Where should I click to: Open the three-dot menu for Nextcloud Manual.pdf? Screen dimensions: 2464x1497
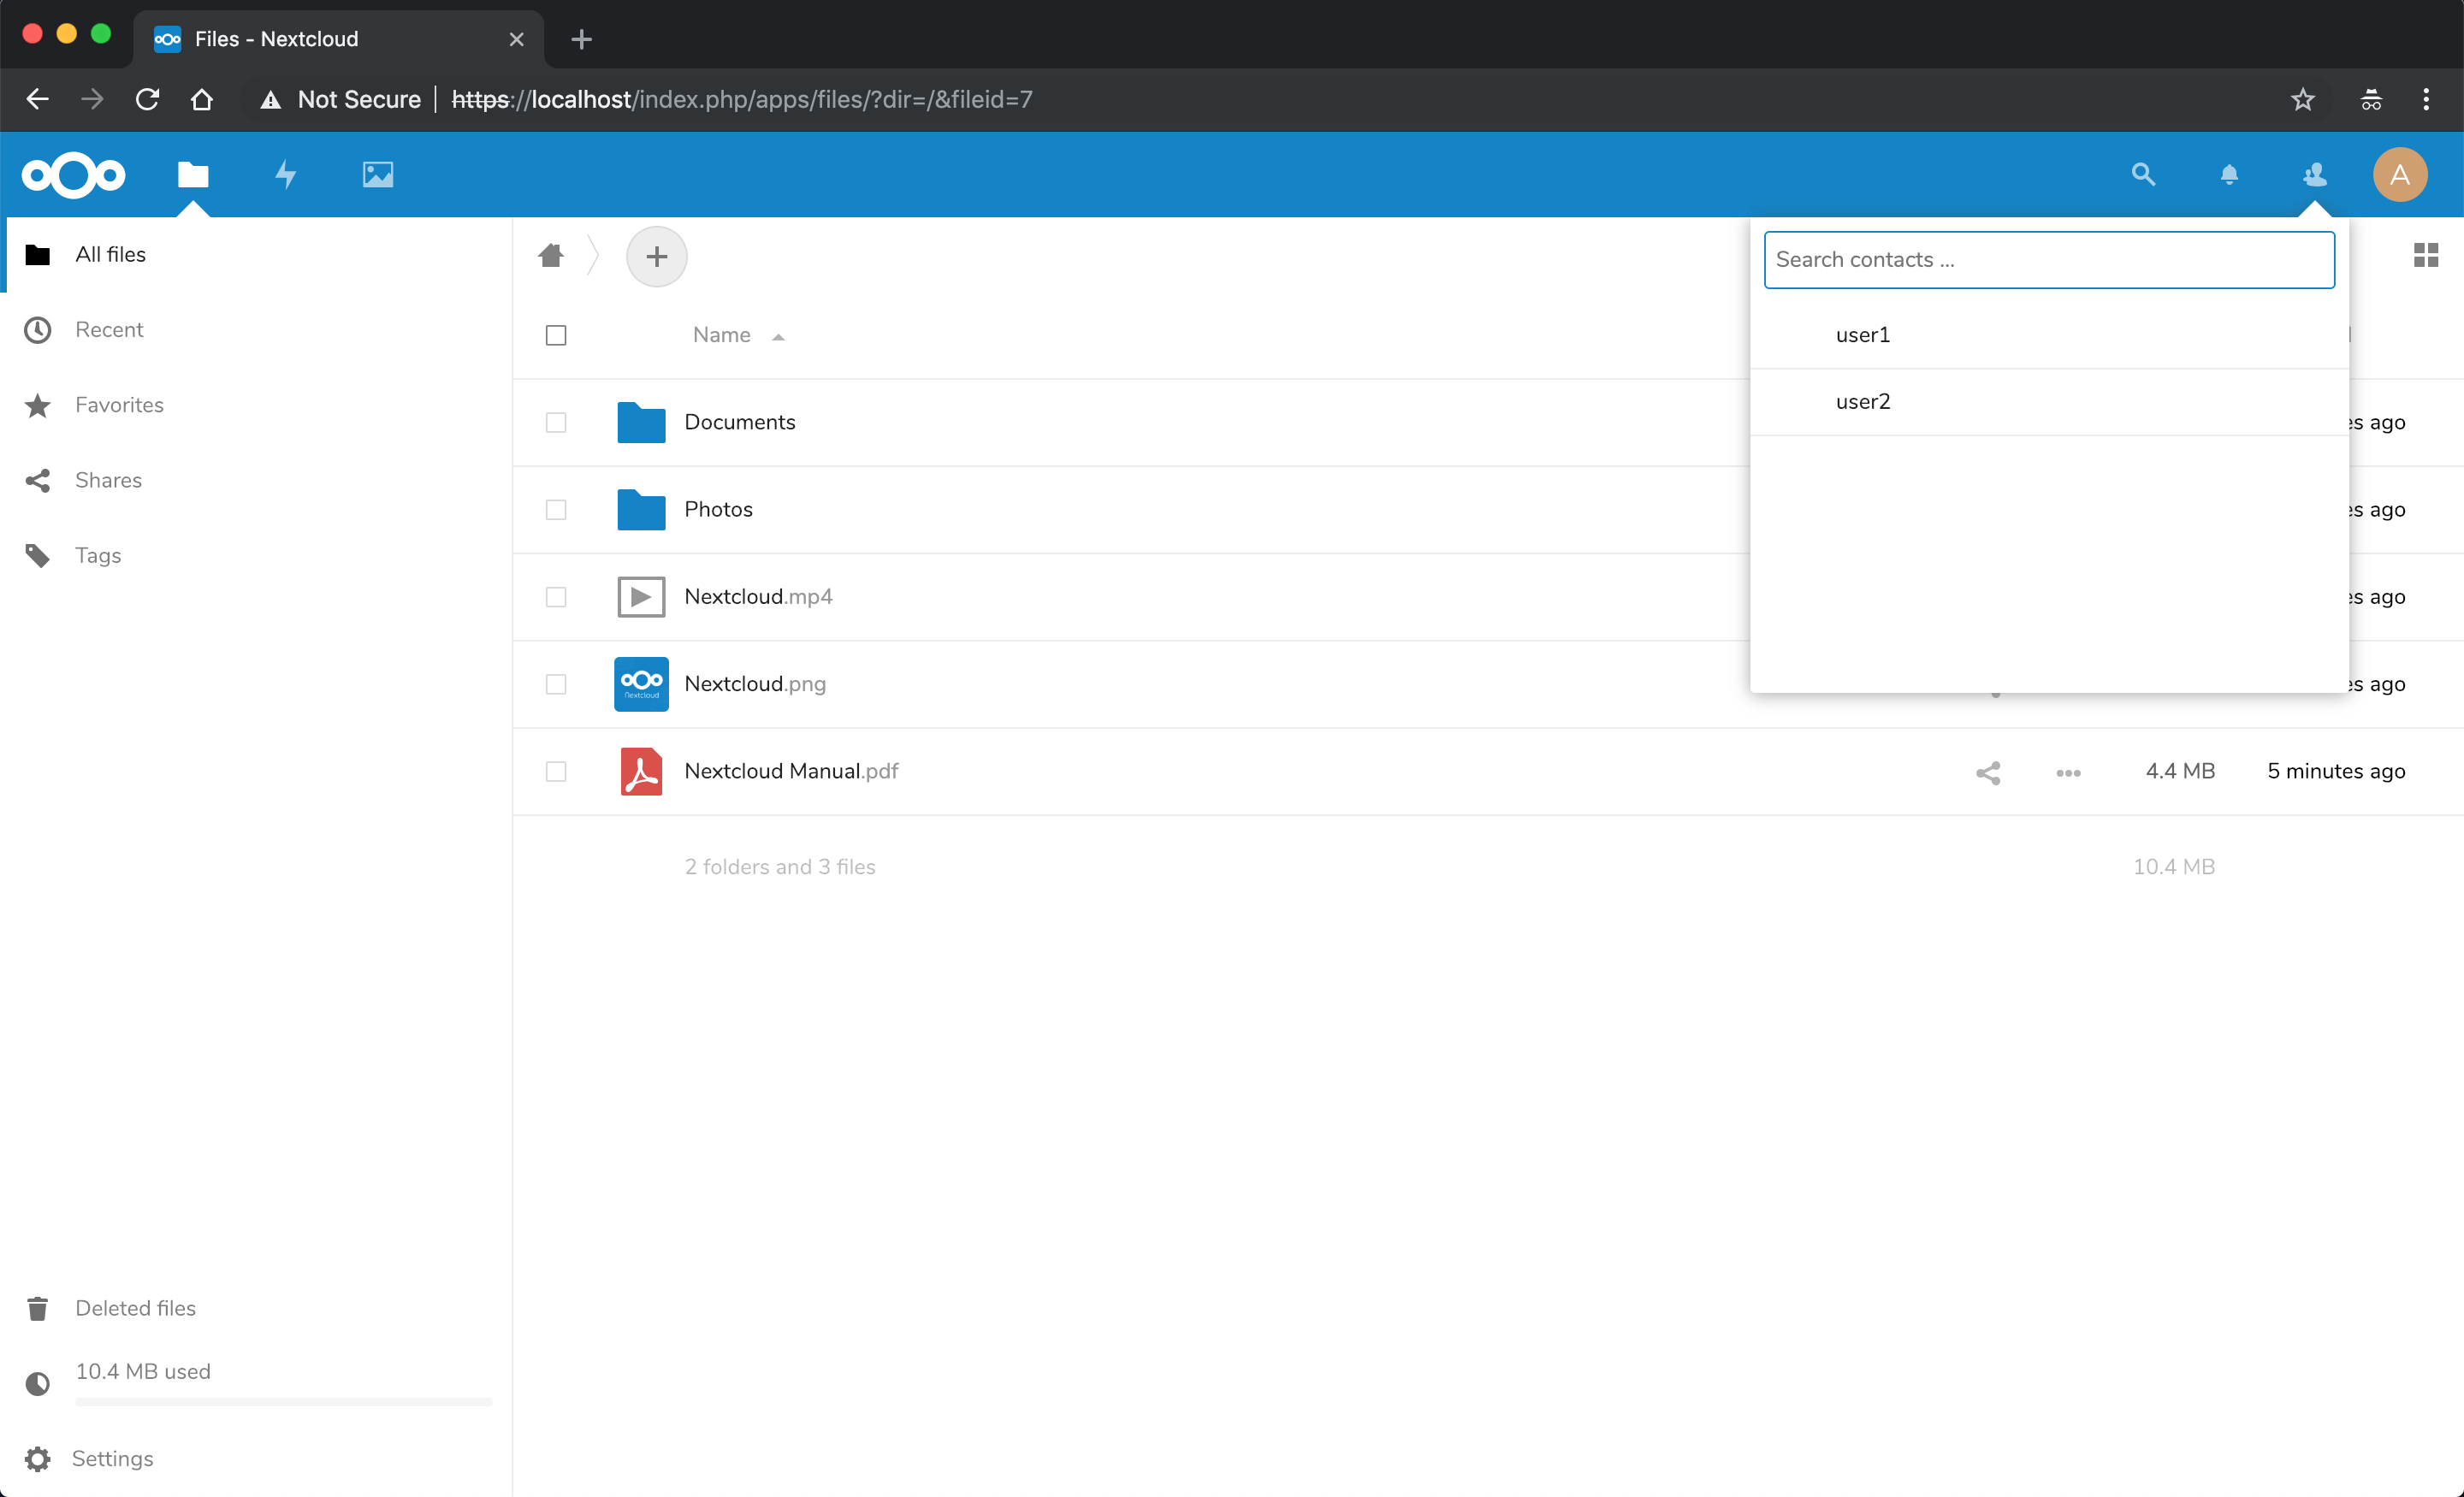[x=2068, y=772]
